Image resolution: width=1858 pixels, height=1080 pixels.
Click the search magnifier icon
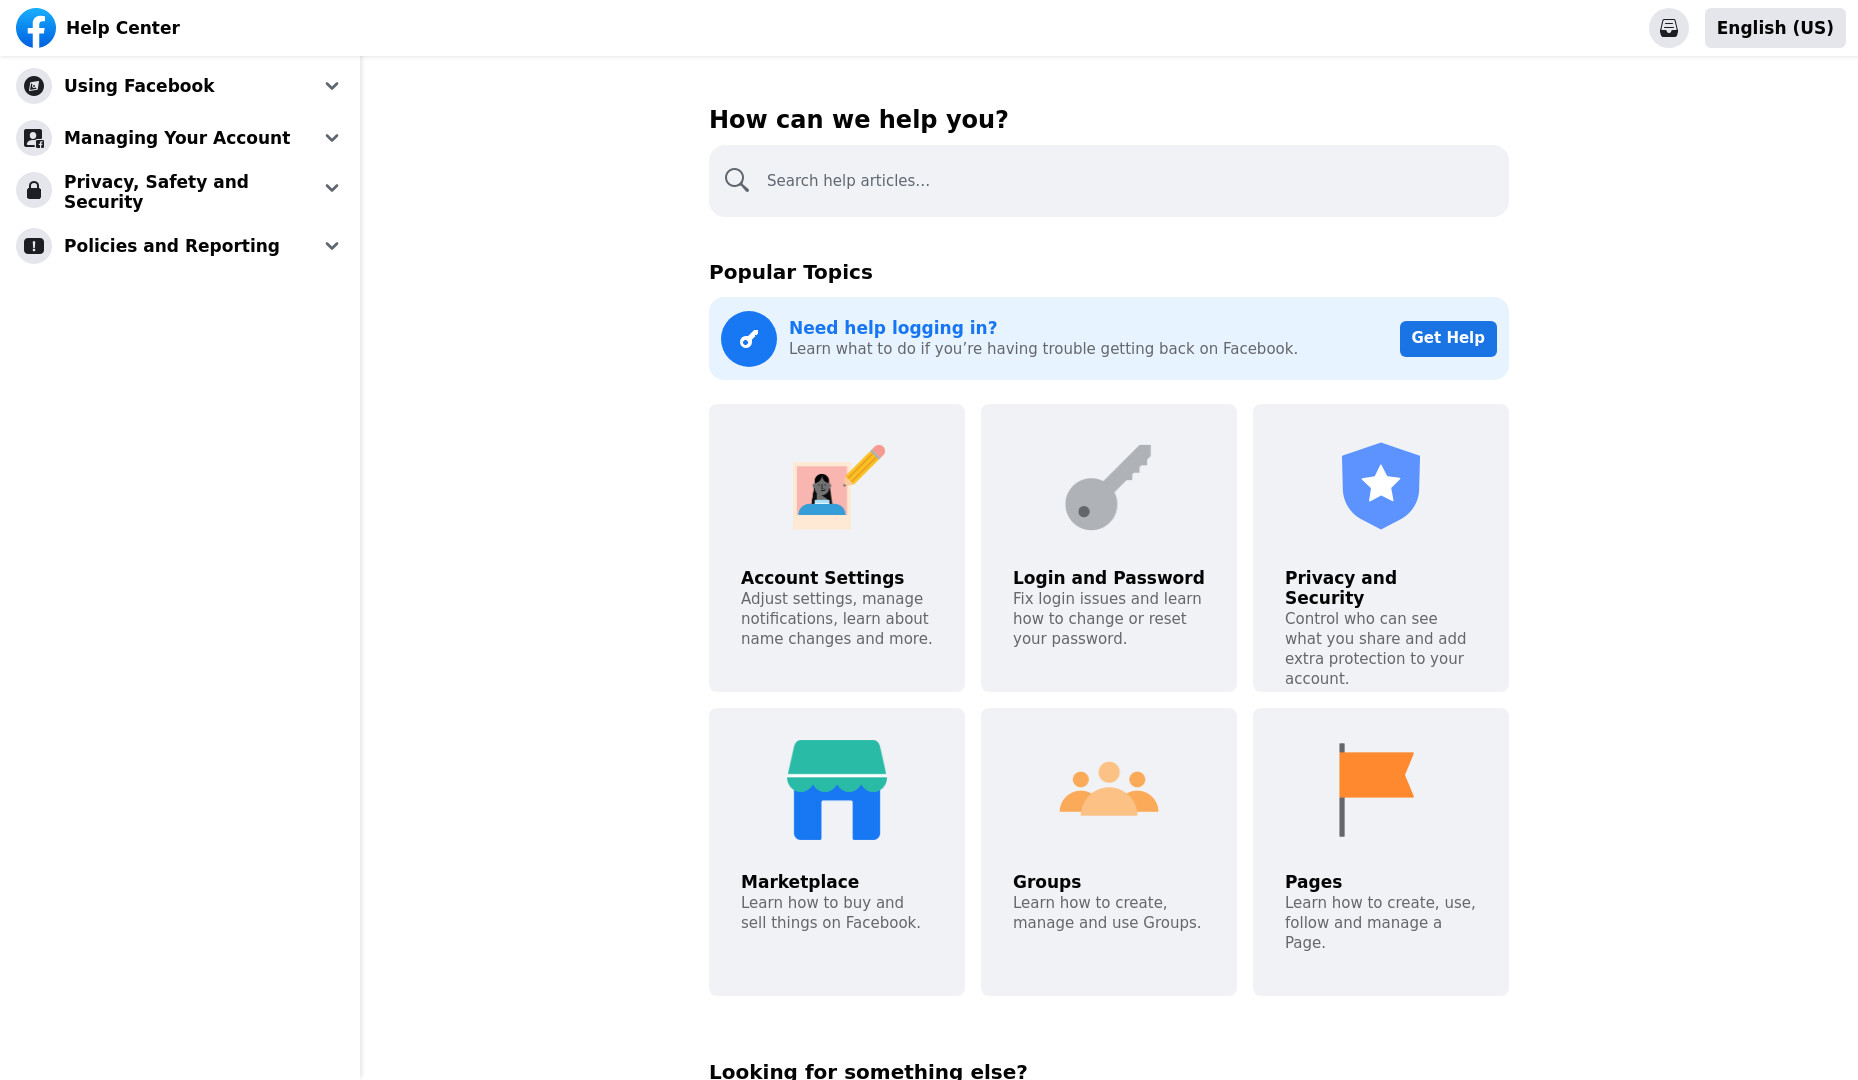tap(737, 180)
